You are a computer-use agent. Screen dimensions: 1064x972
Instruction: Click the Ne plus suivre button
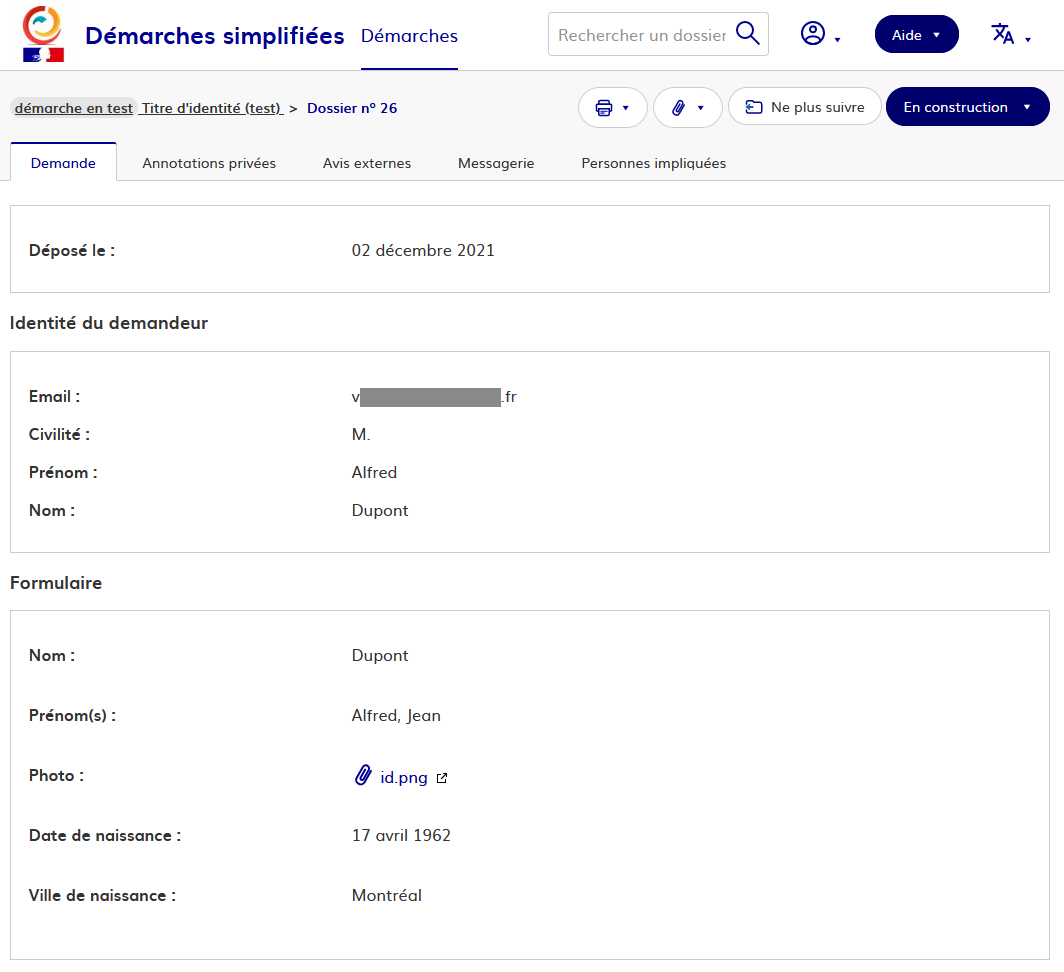(x=804, y=107)
